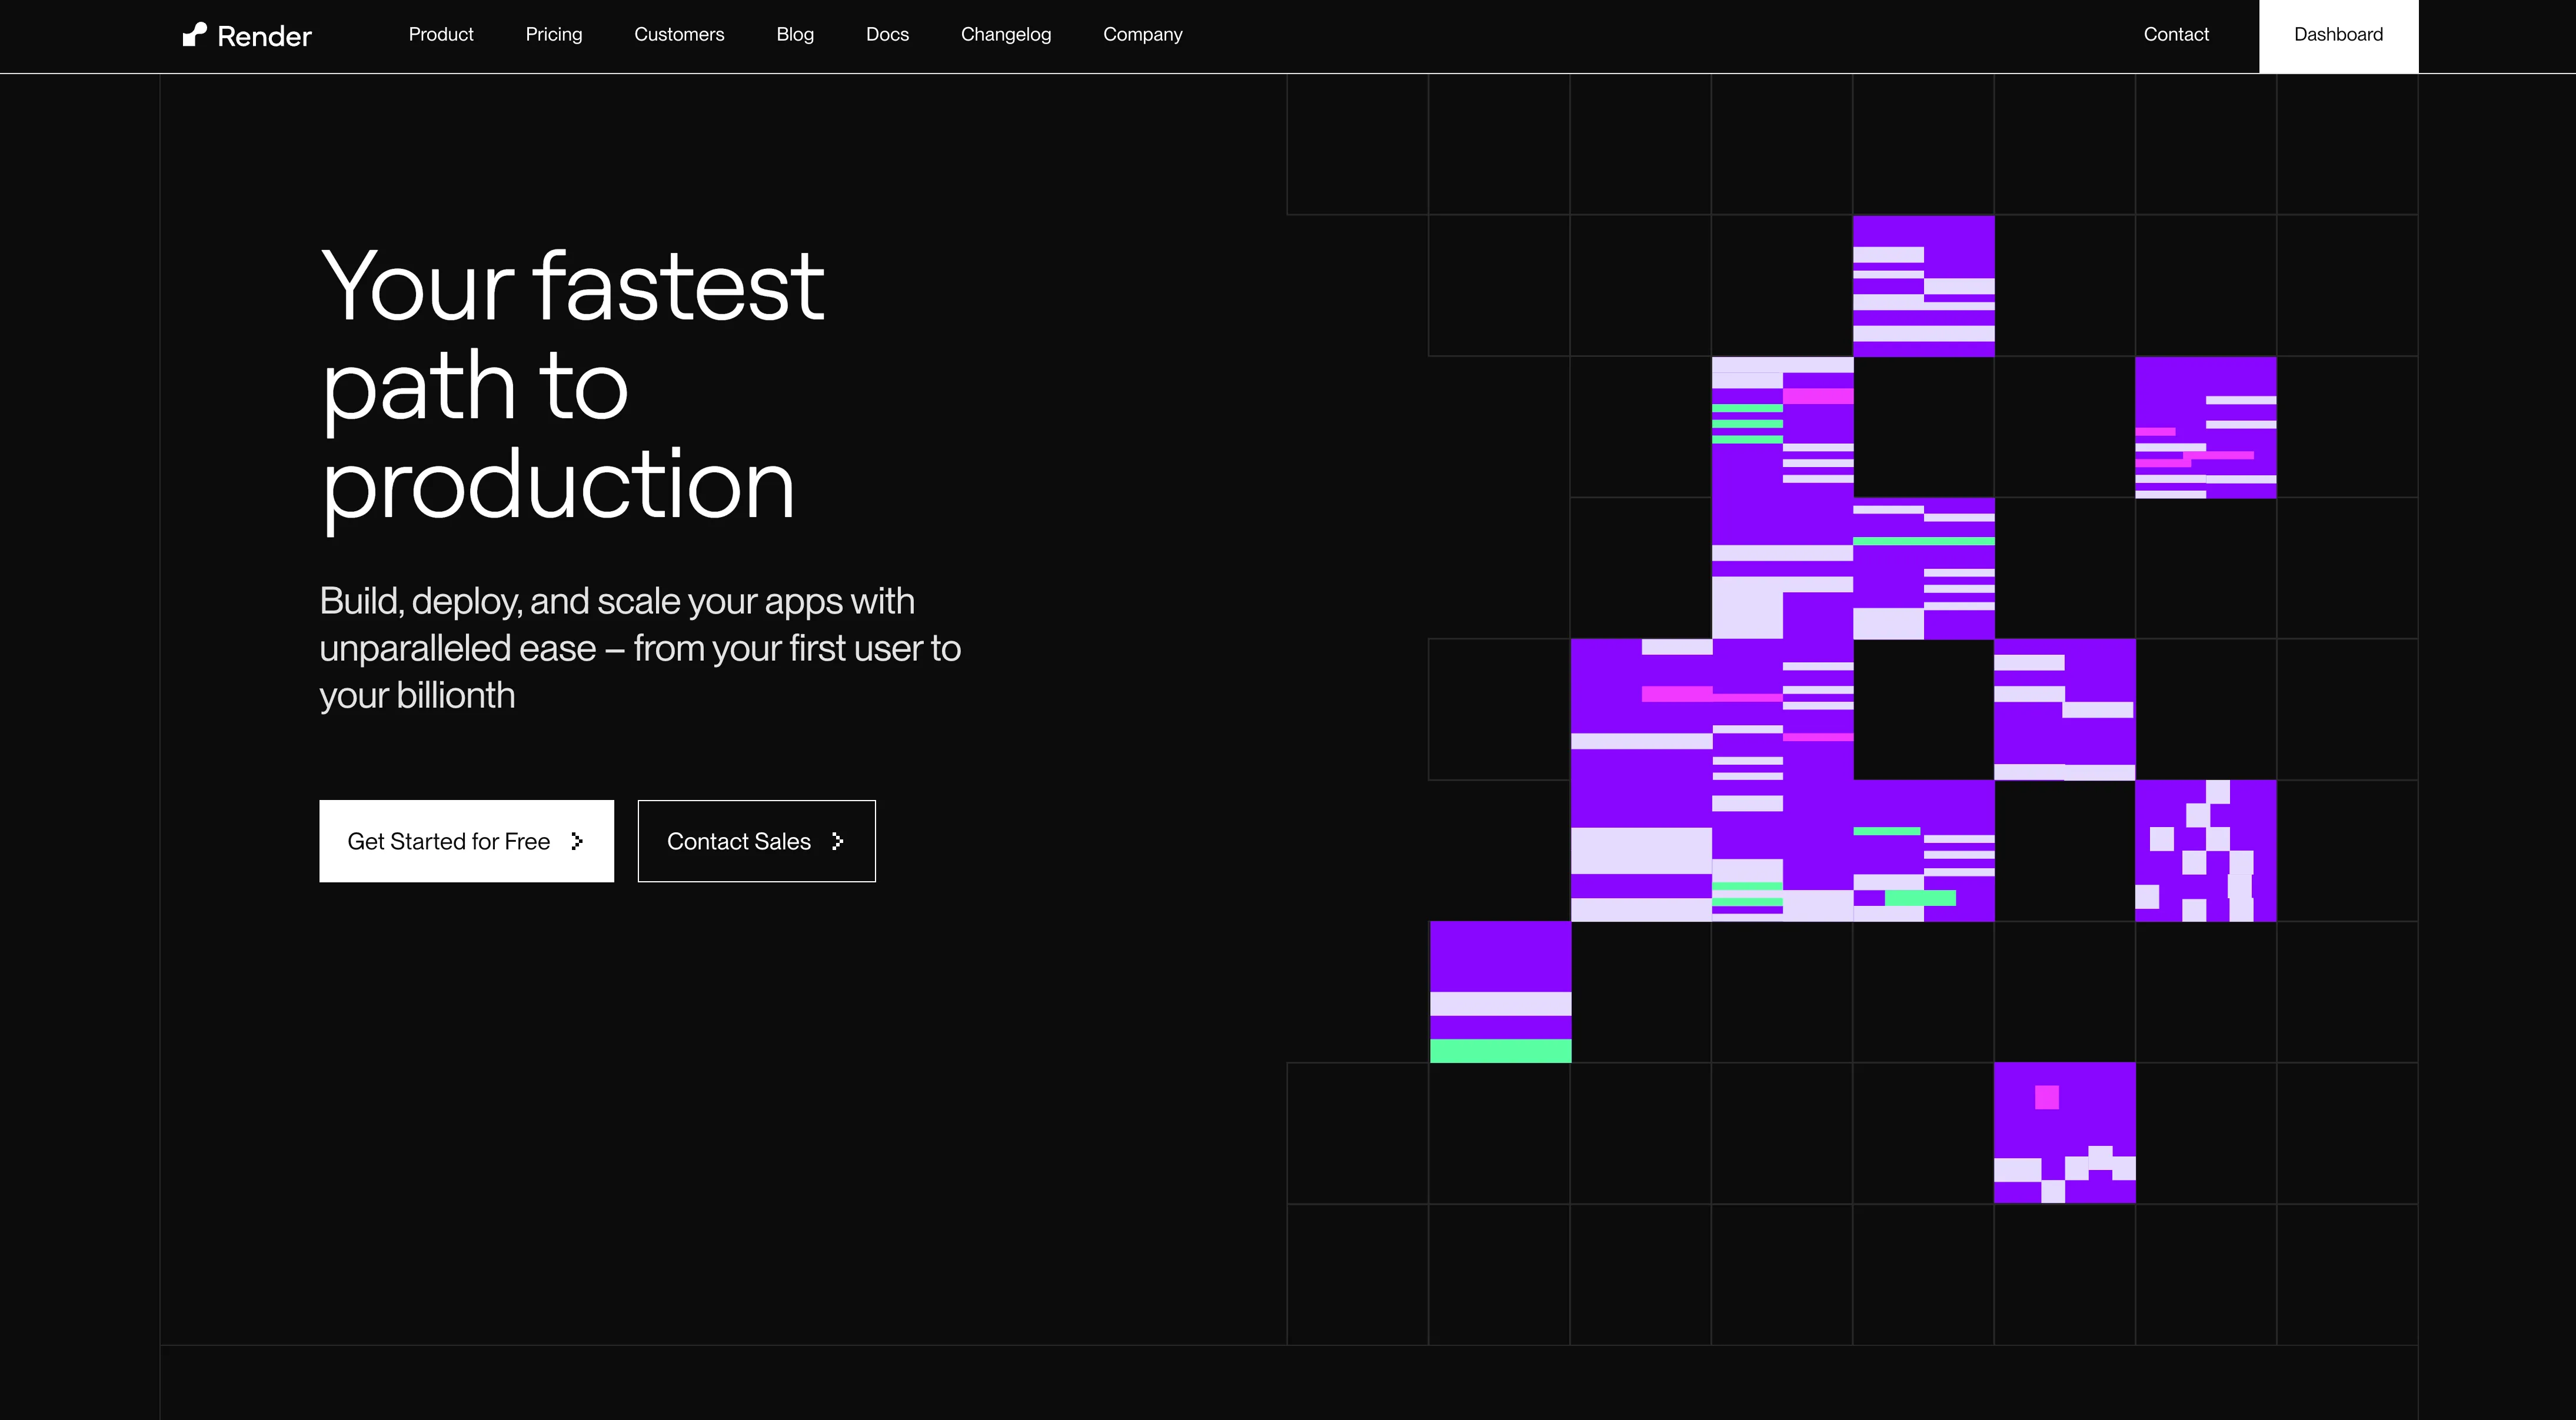Image resolution: width=2576 pixels, height=1420 pixels.
Task: Open the Customers nav item
Action: (x=679, y=35)
